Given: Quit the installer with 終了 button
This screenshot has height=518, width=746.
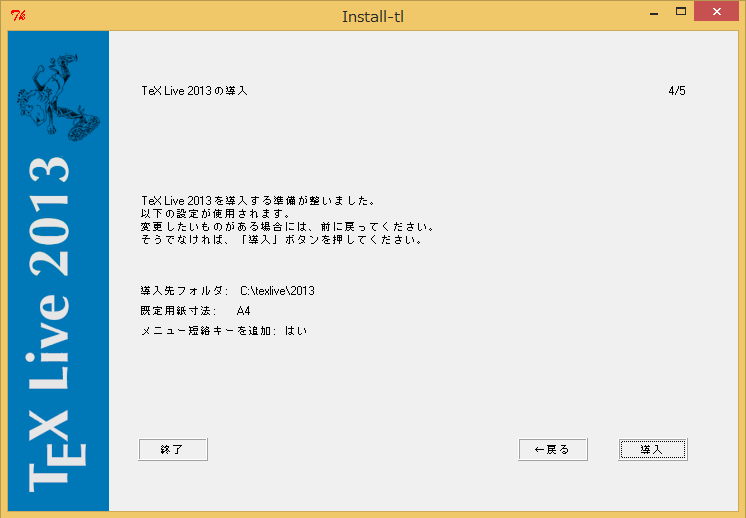Looking at the screenshot, I should click(x=173, y=450).
